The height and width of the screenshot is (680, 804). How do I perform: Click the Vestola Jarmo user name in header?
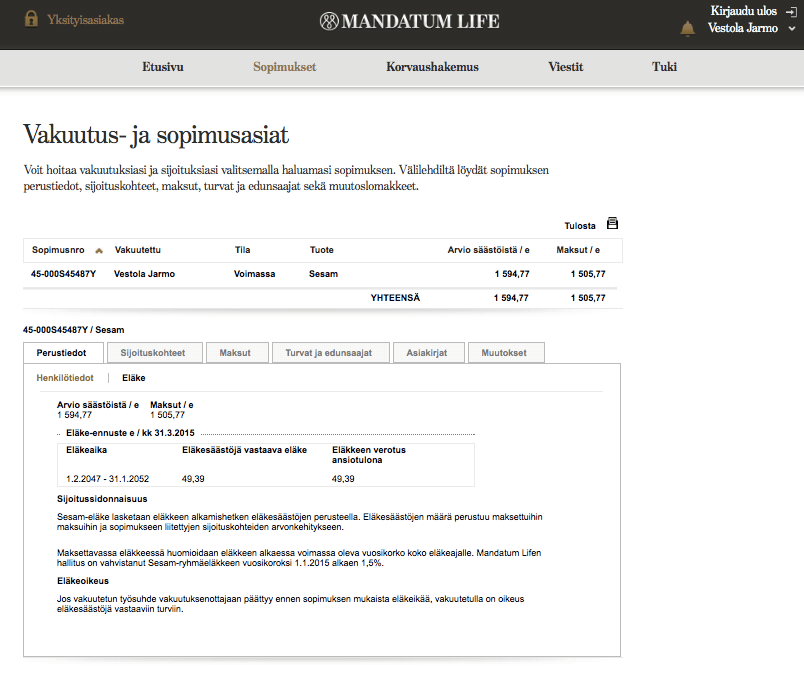tap(742, 28)
